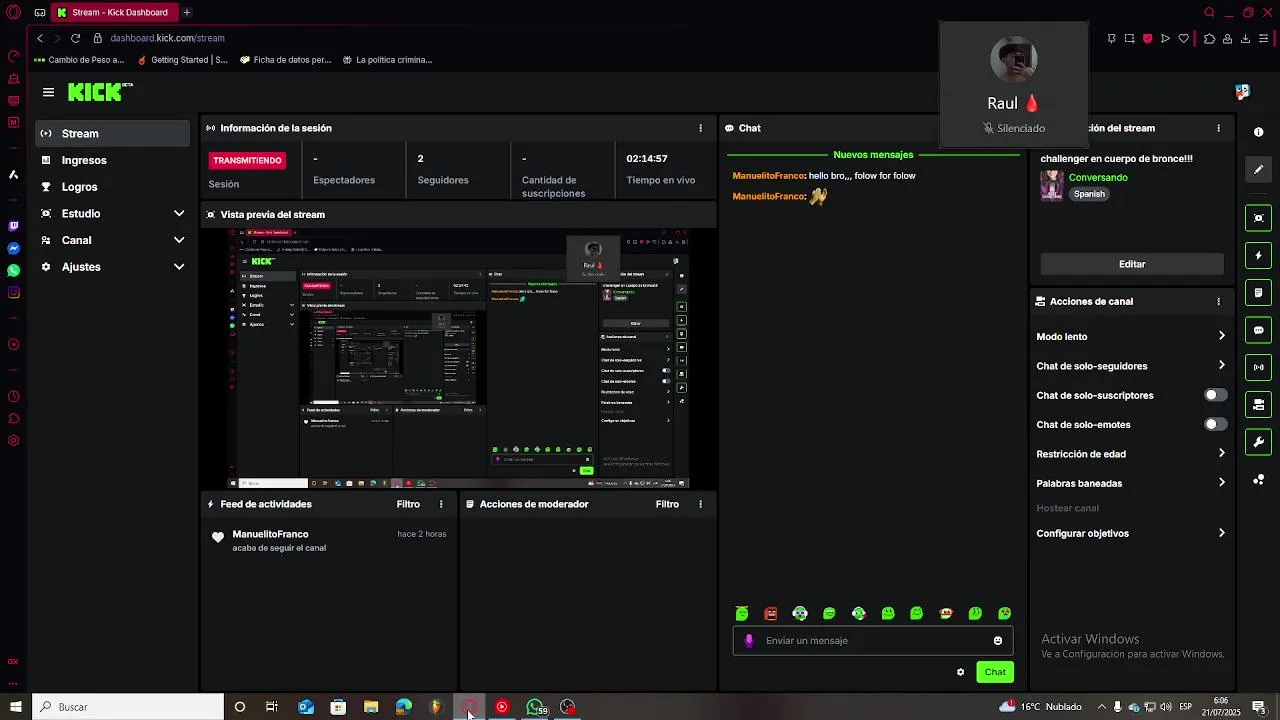Screen dimensions: 1280x720
Task: Click the Nuevos mensajes divider label
Action: pyautogui.click(x=873, y=155)
